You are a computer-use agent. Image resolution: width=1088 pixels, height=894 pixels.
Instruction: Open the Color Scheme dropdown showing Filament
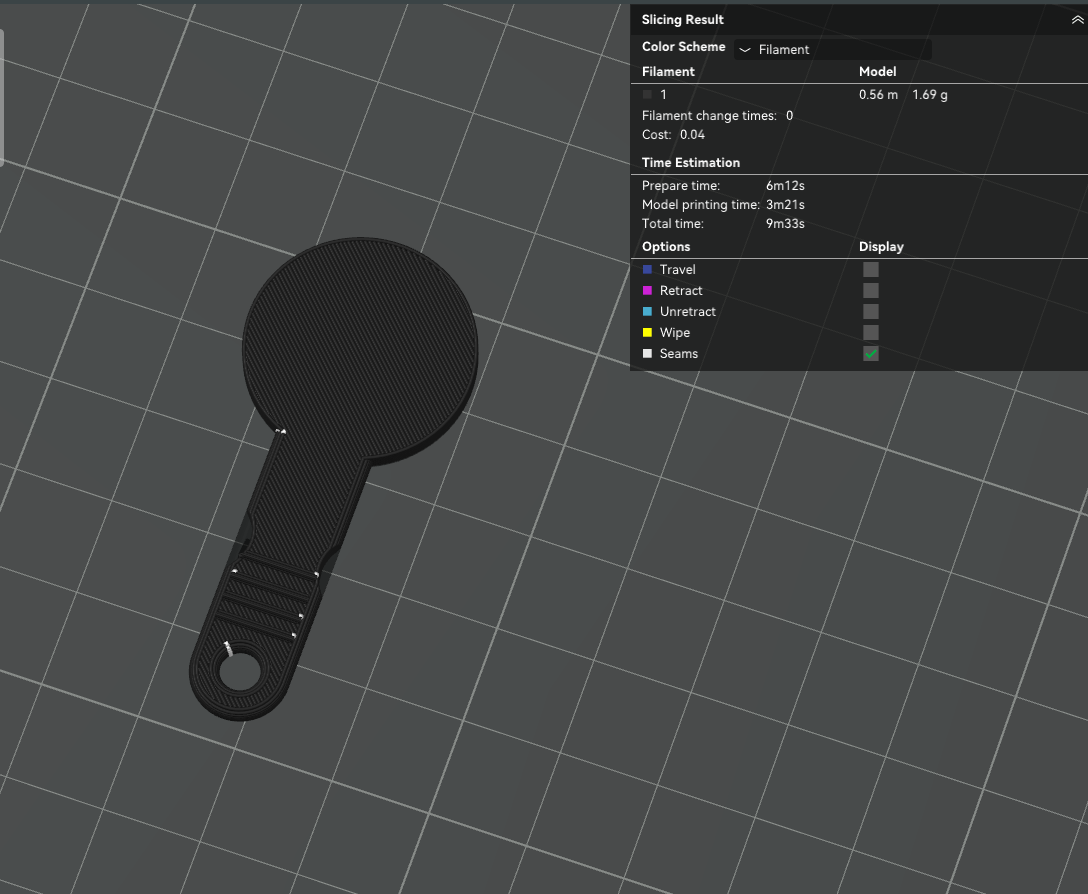point(833,49)
